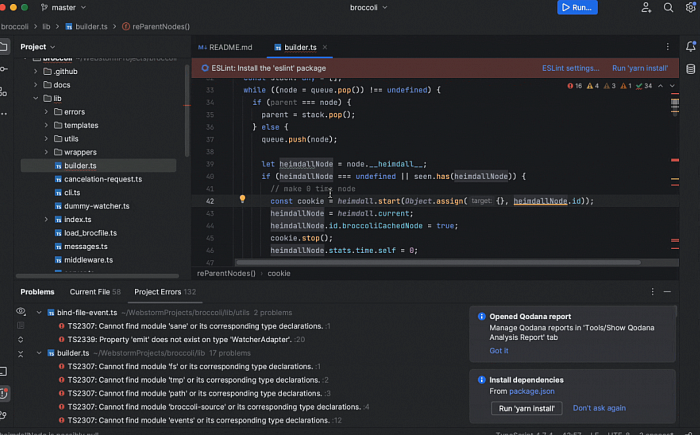
Task: Open the database tool window icon
Action: tap(691, 69)
